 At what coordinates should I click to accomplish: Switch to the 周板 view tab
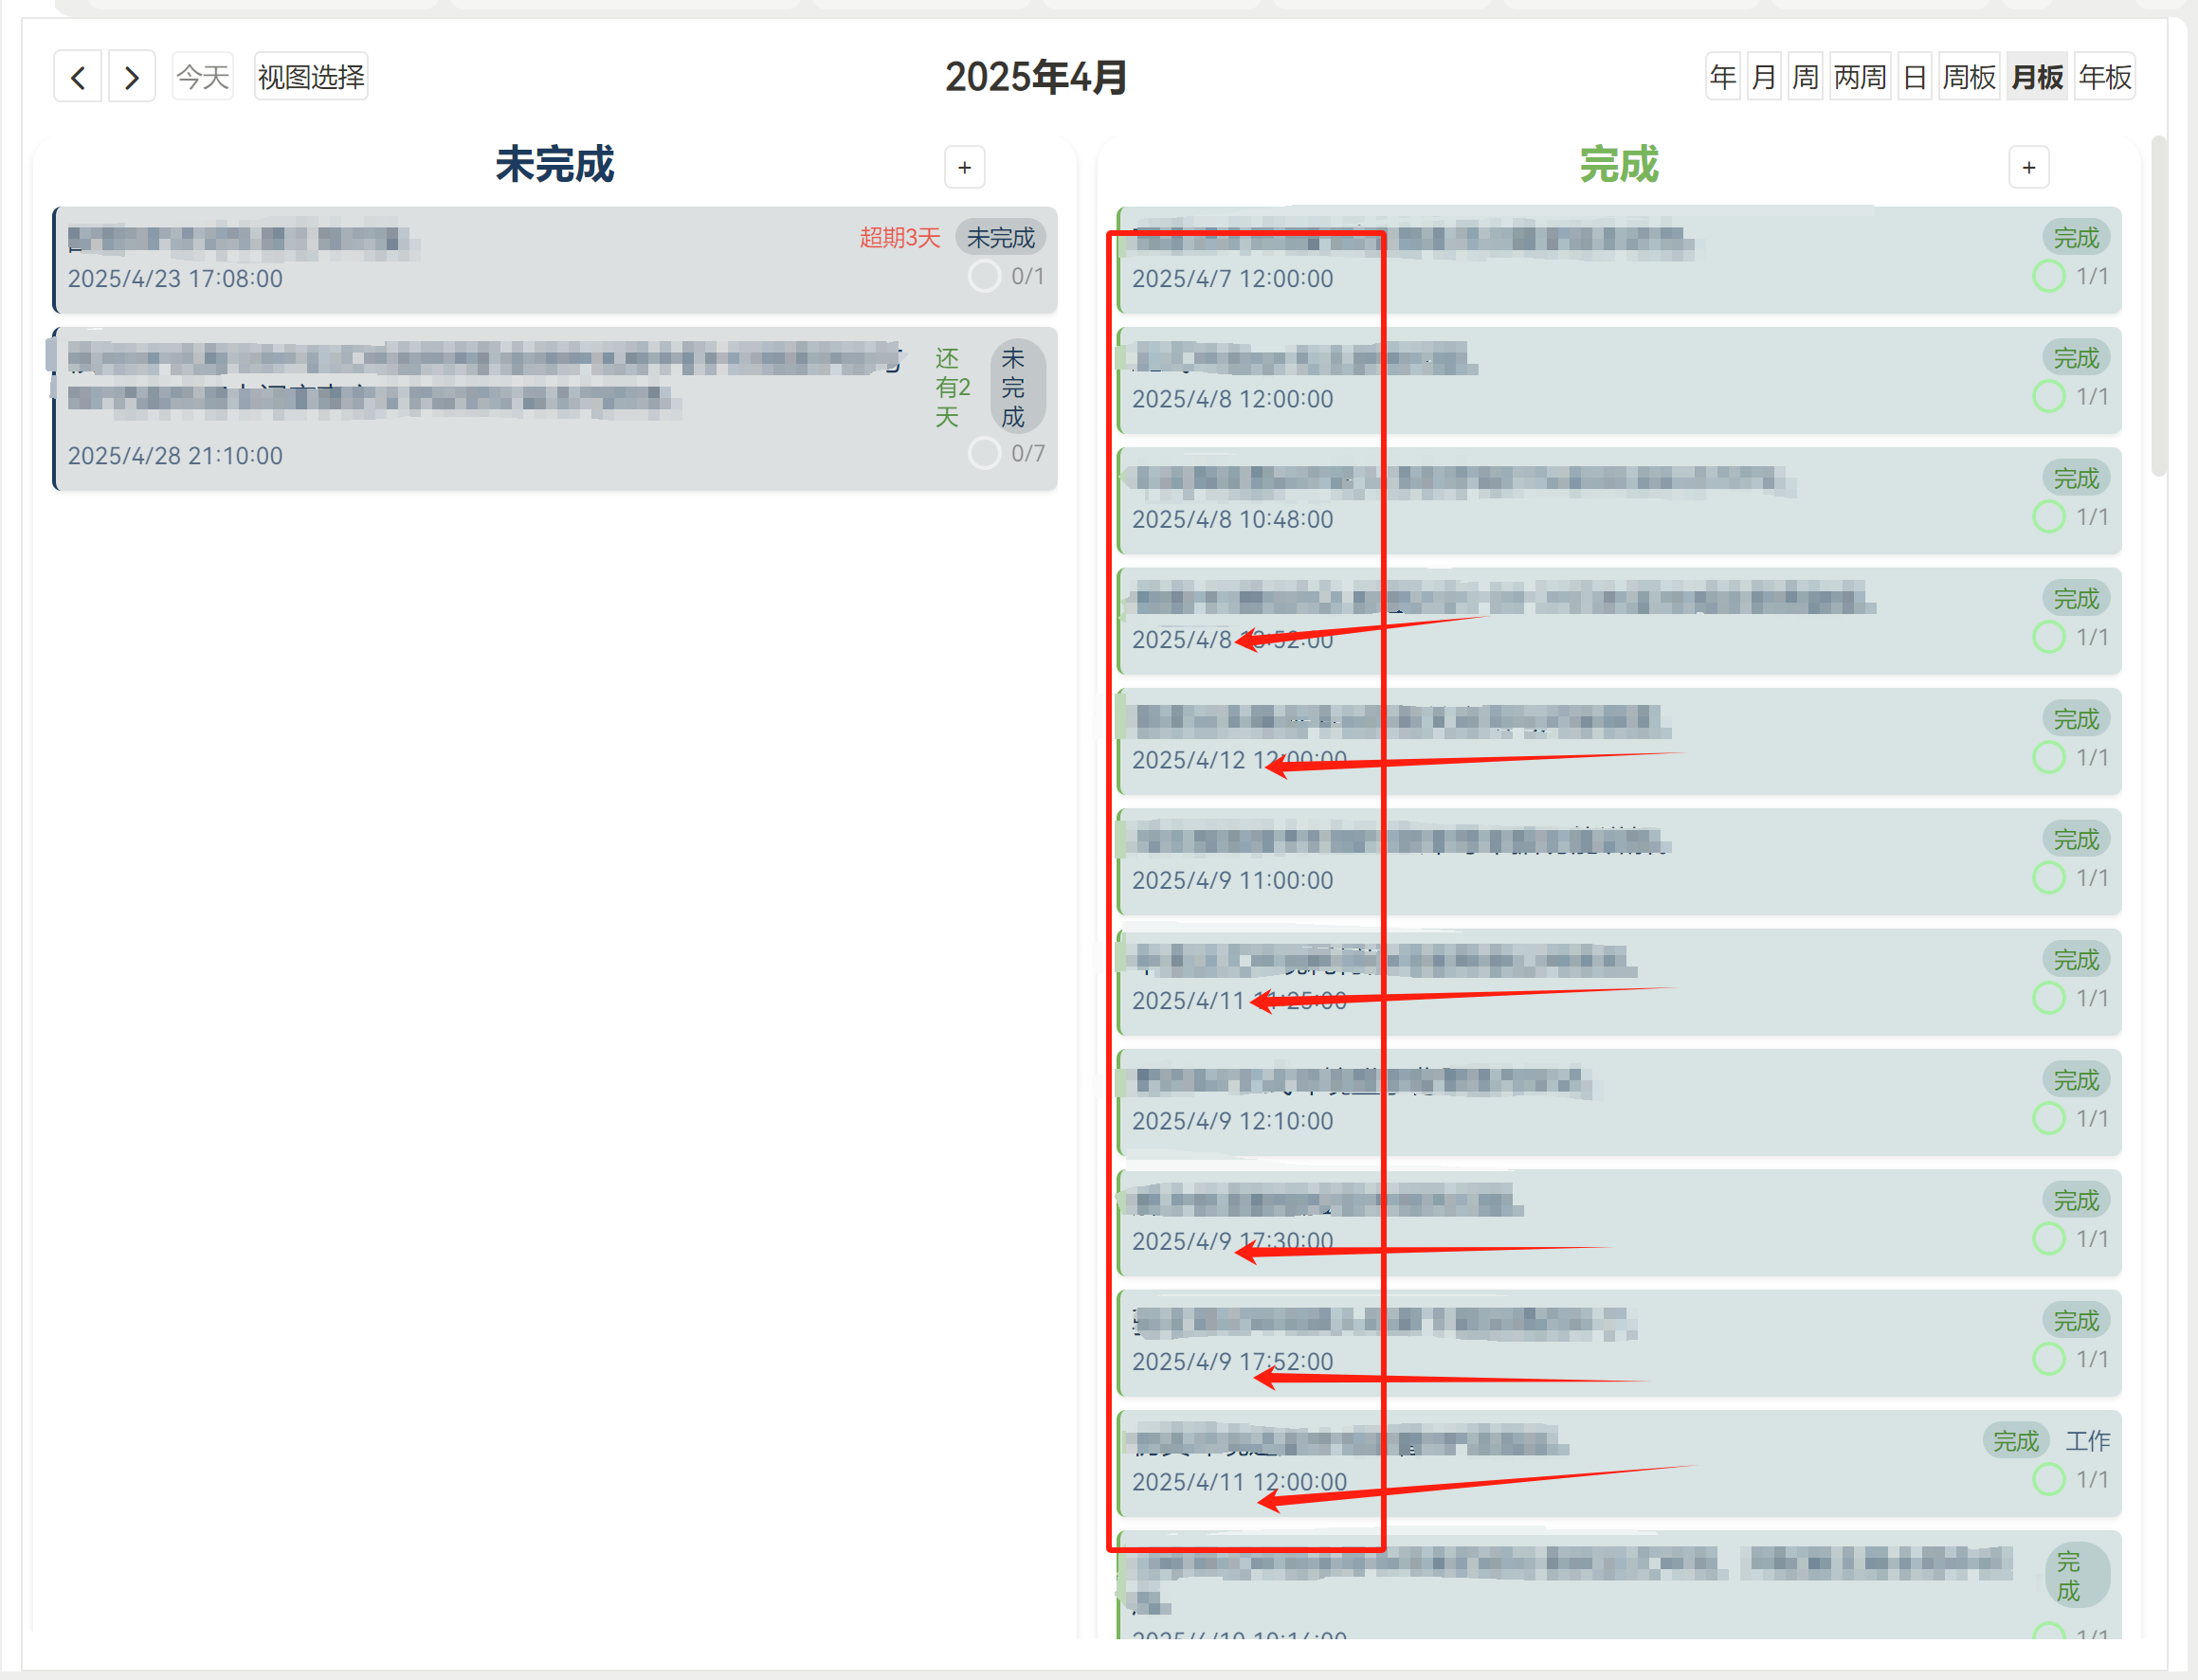1968,77
